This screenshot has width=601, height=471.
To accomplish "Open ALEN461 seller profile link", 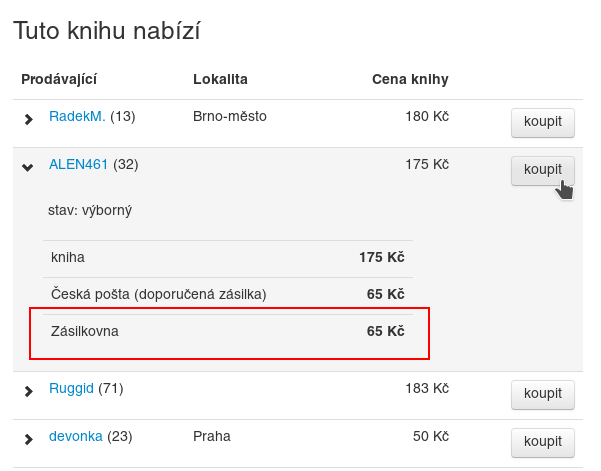I will tap(79, 164).
